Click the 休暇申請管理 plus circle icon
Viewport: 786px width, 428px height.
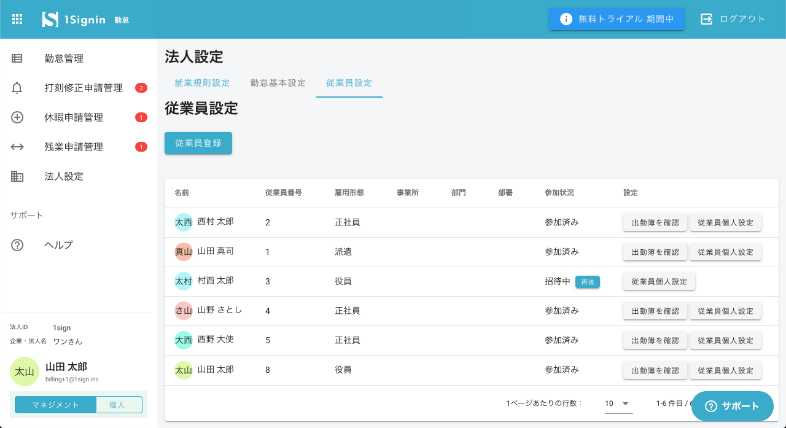click(x=17, y=117)
